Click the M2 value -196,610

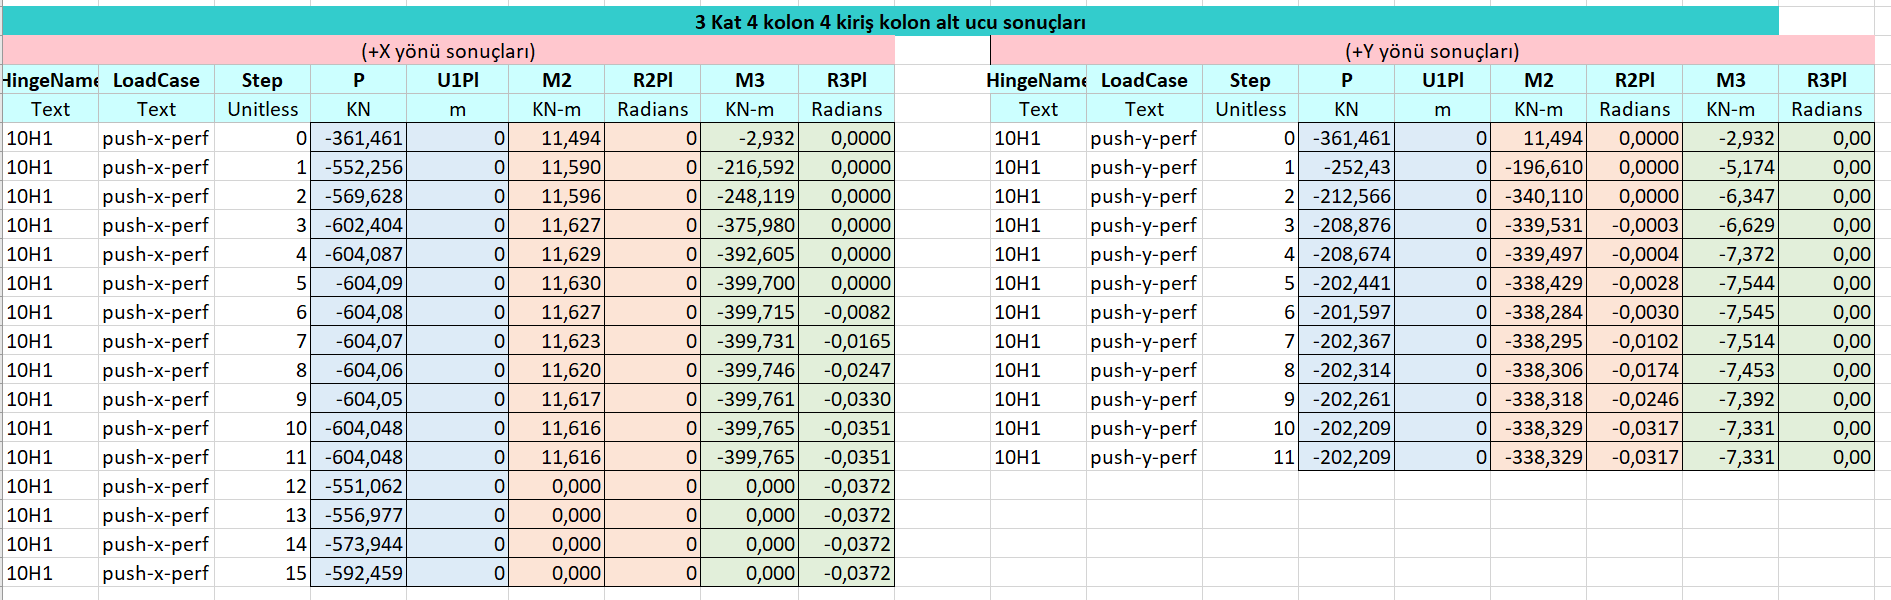pos(1539,167)
